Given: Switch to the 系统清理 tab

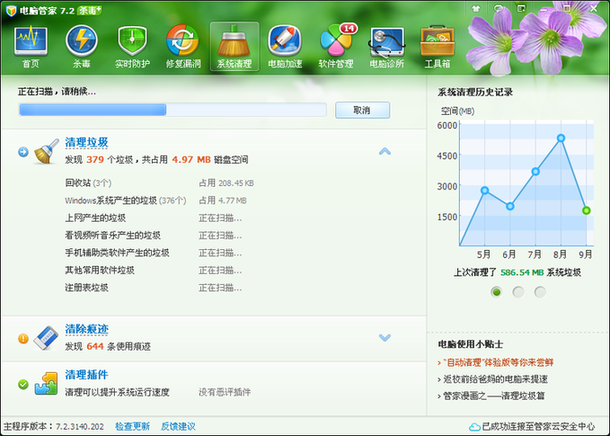Looking at the screenshot, I should 234,45.
